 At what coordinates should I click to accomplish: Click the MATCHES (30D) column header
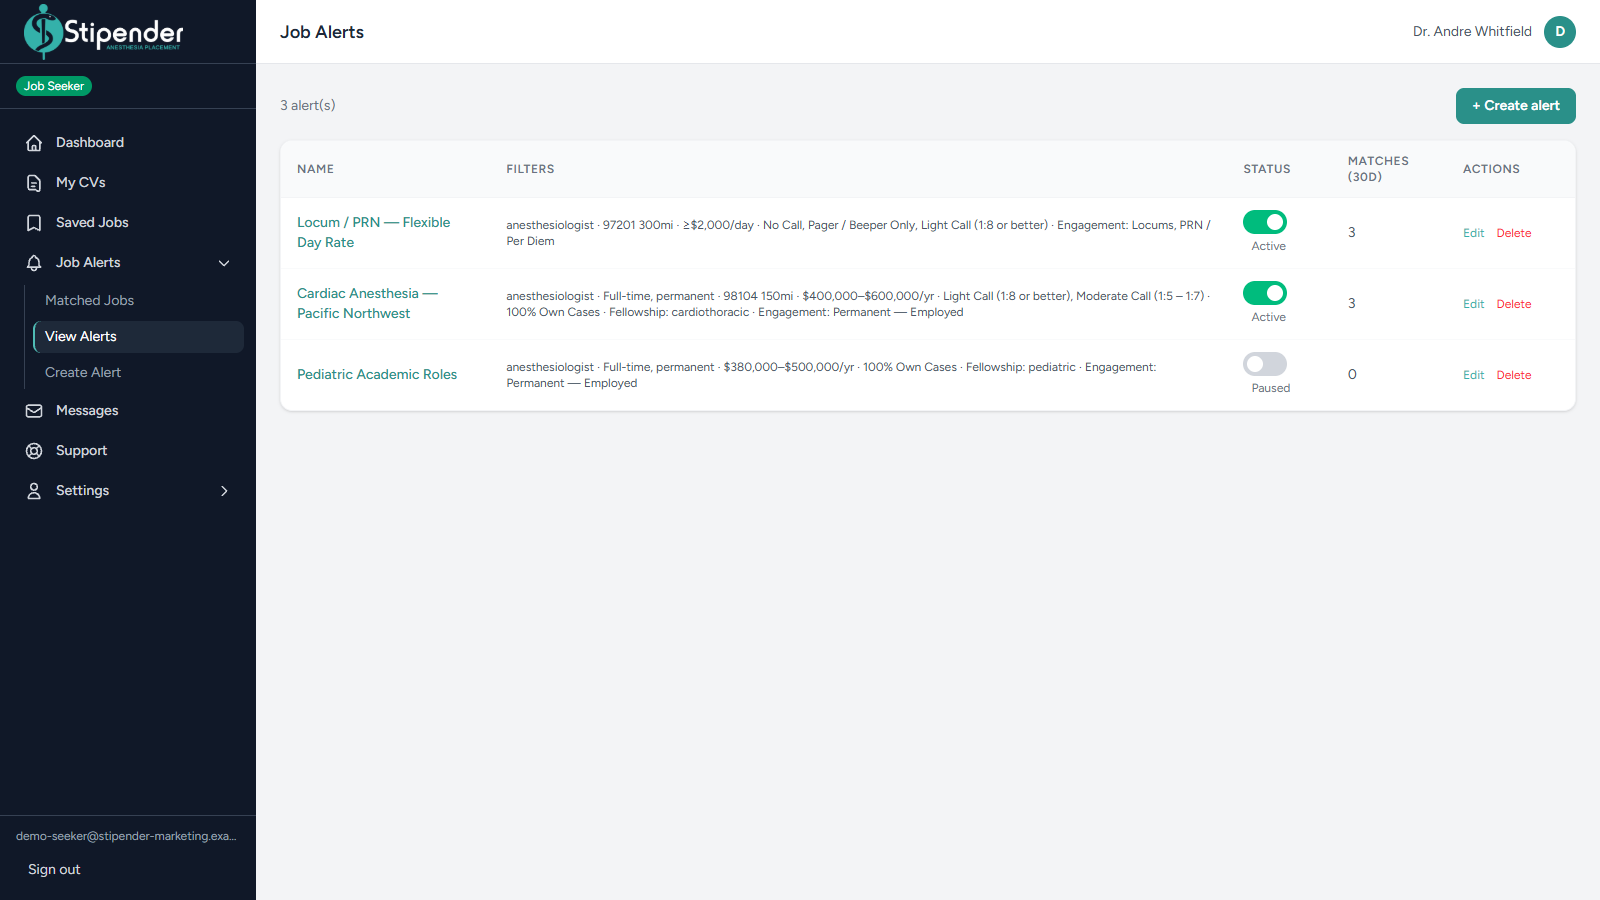(x=1378, y=169)
